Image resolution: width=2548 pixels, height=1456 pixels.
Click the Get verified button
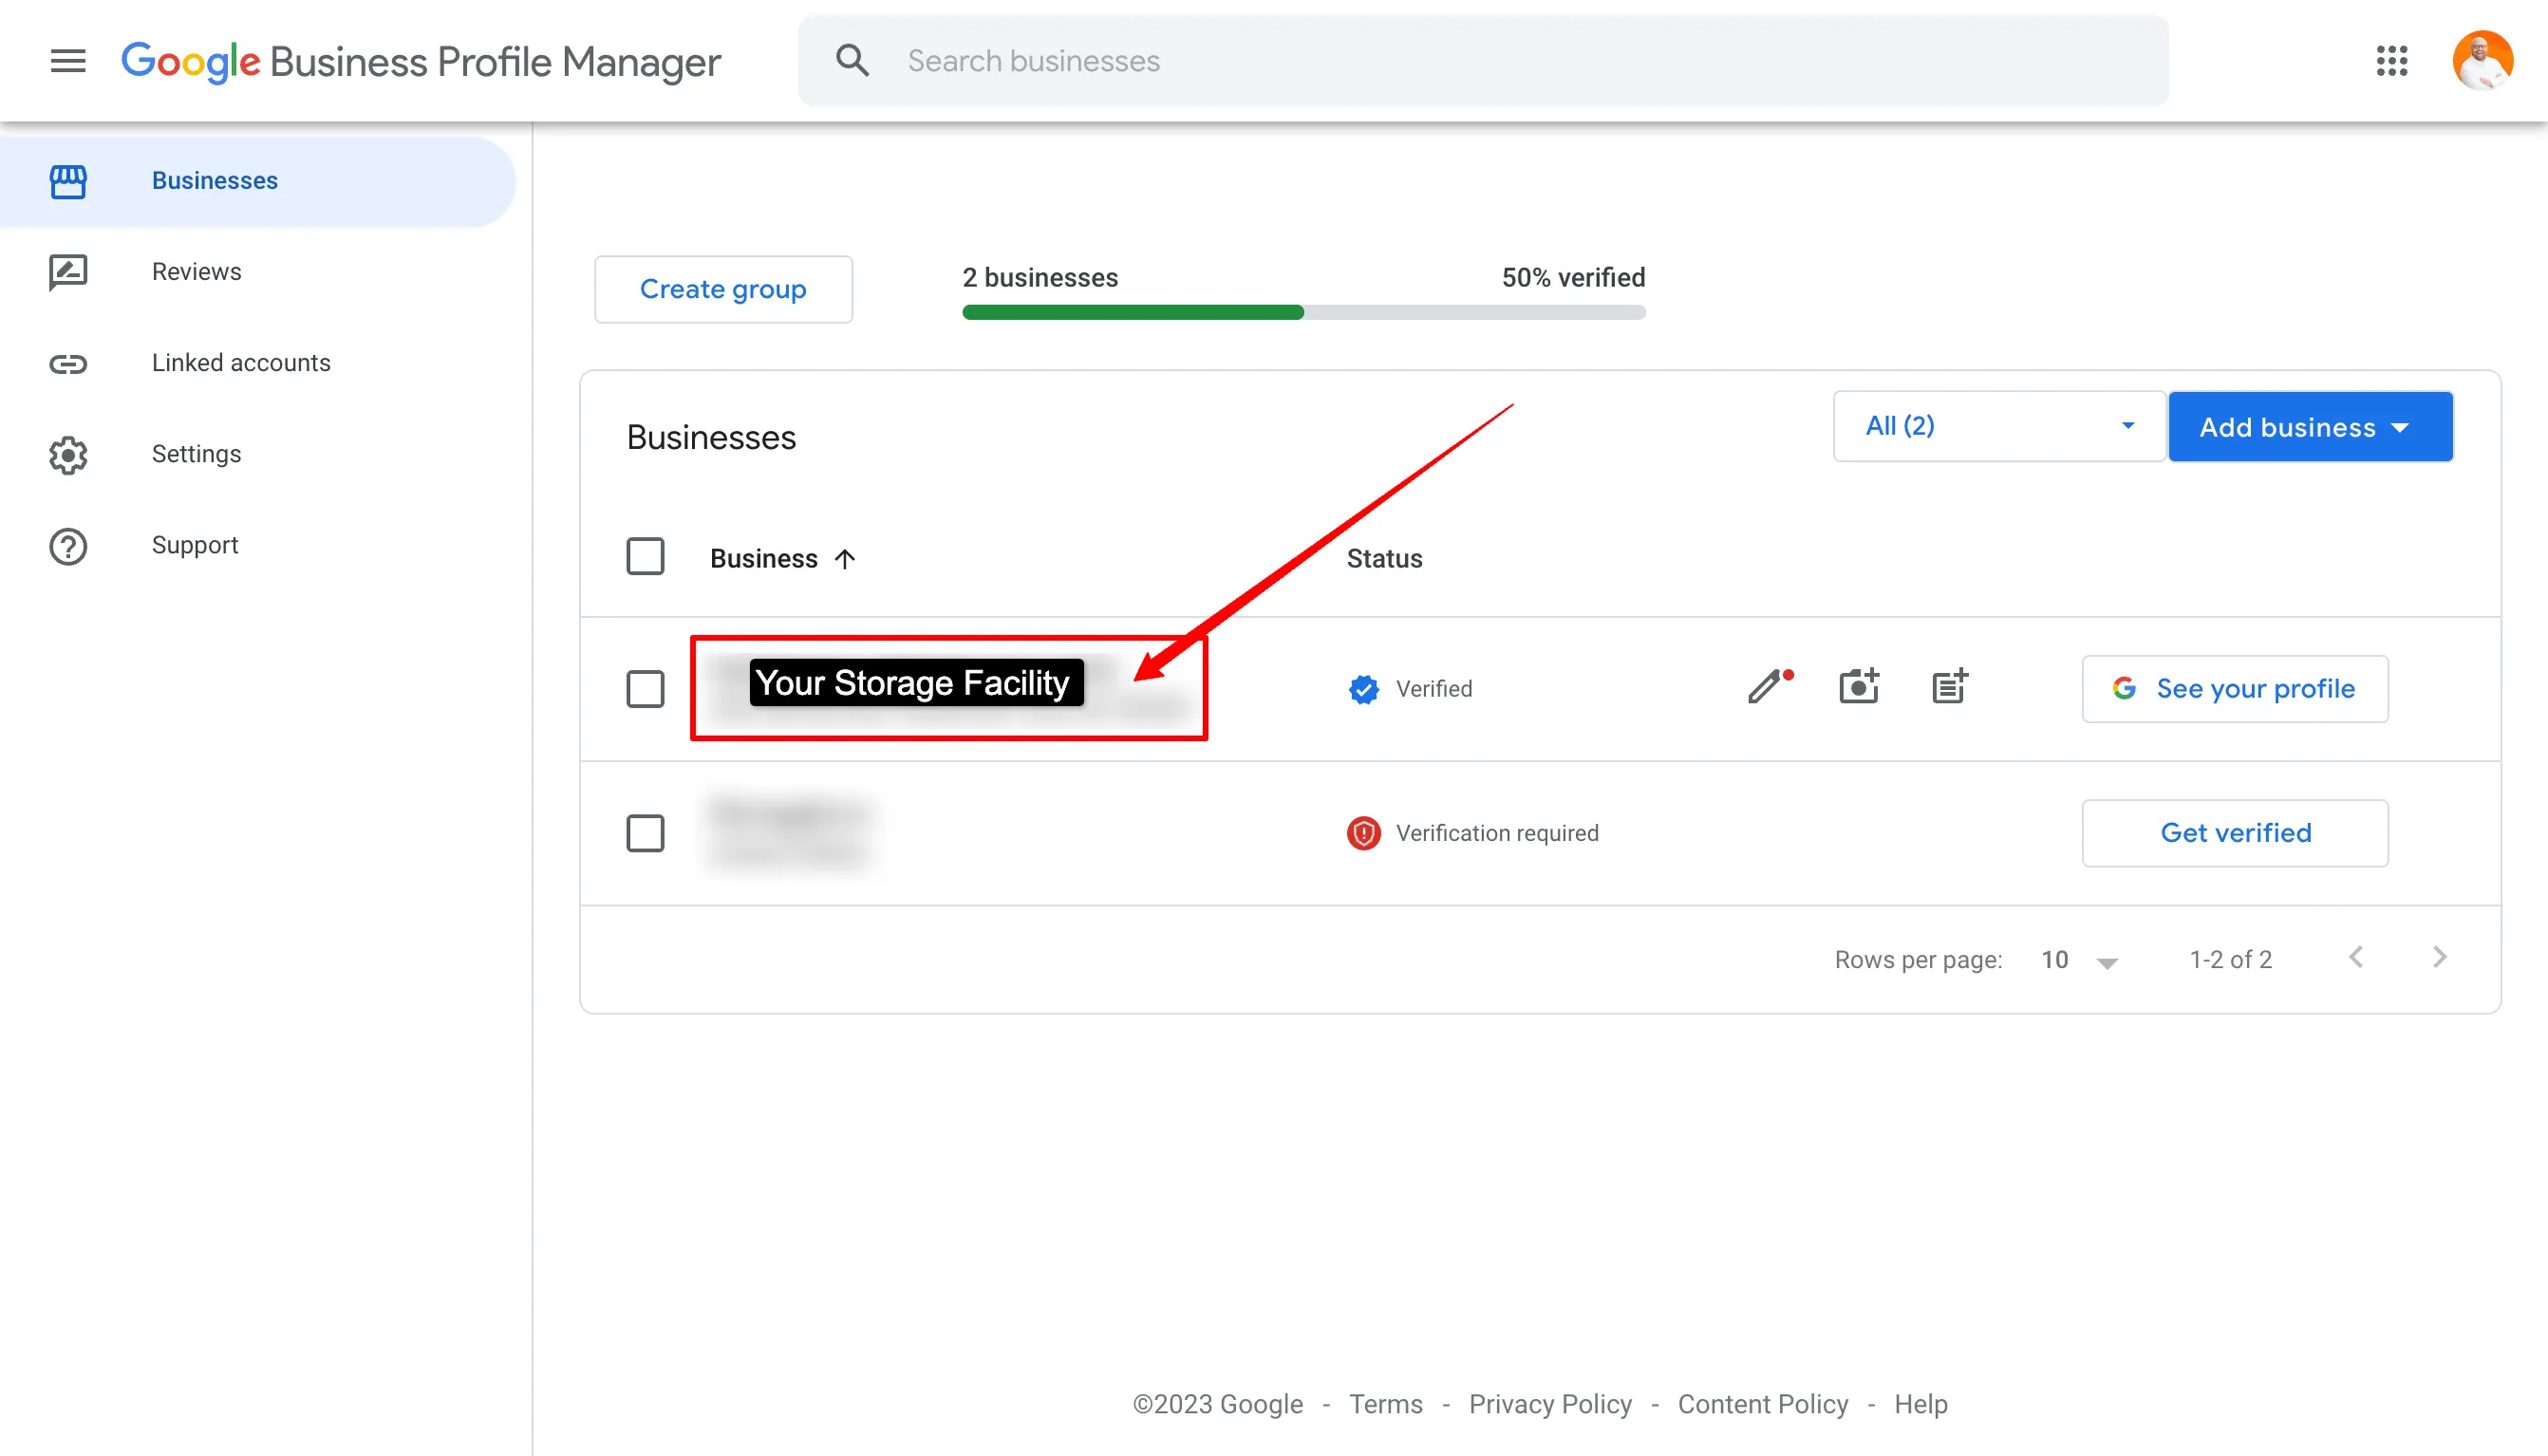coord(2235,833)
